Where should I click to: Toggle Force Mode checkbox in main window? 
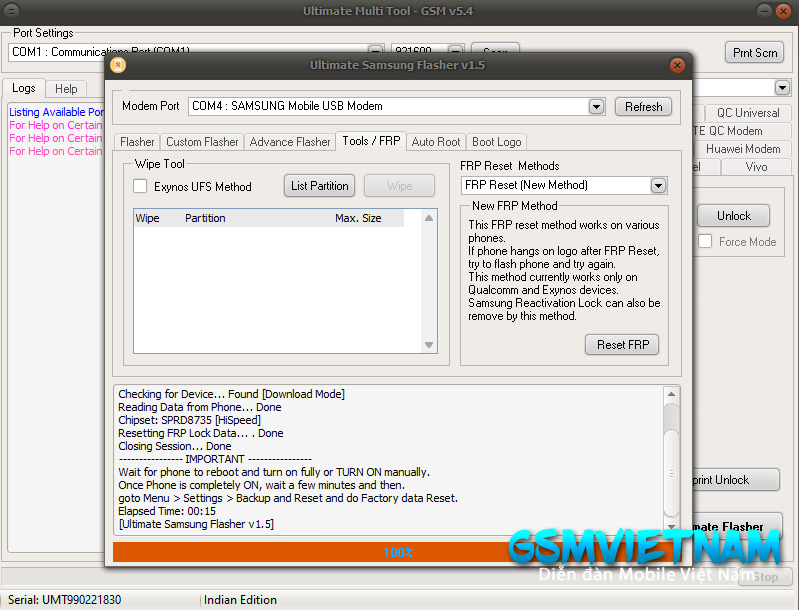click(705, 241)
